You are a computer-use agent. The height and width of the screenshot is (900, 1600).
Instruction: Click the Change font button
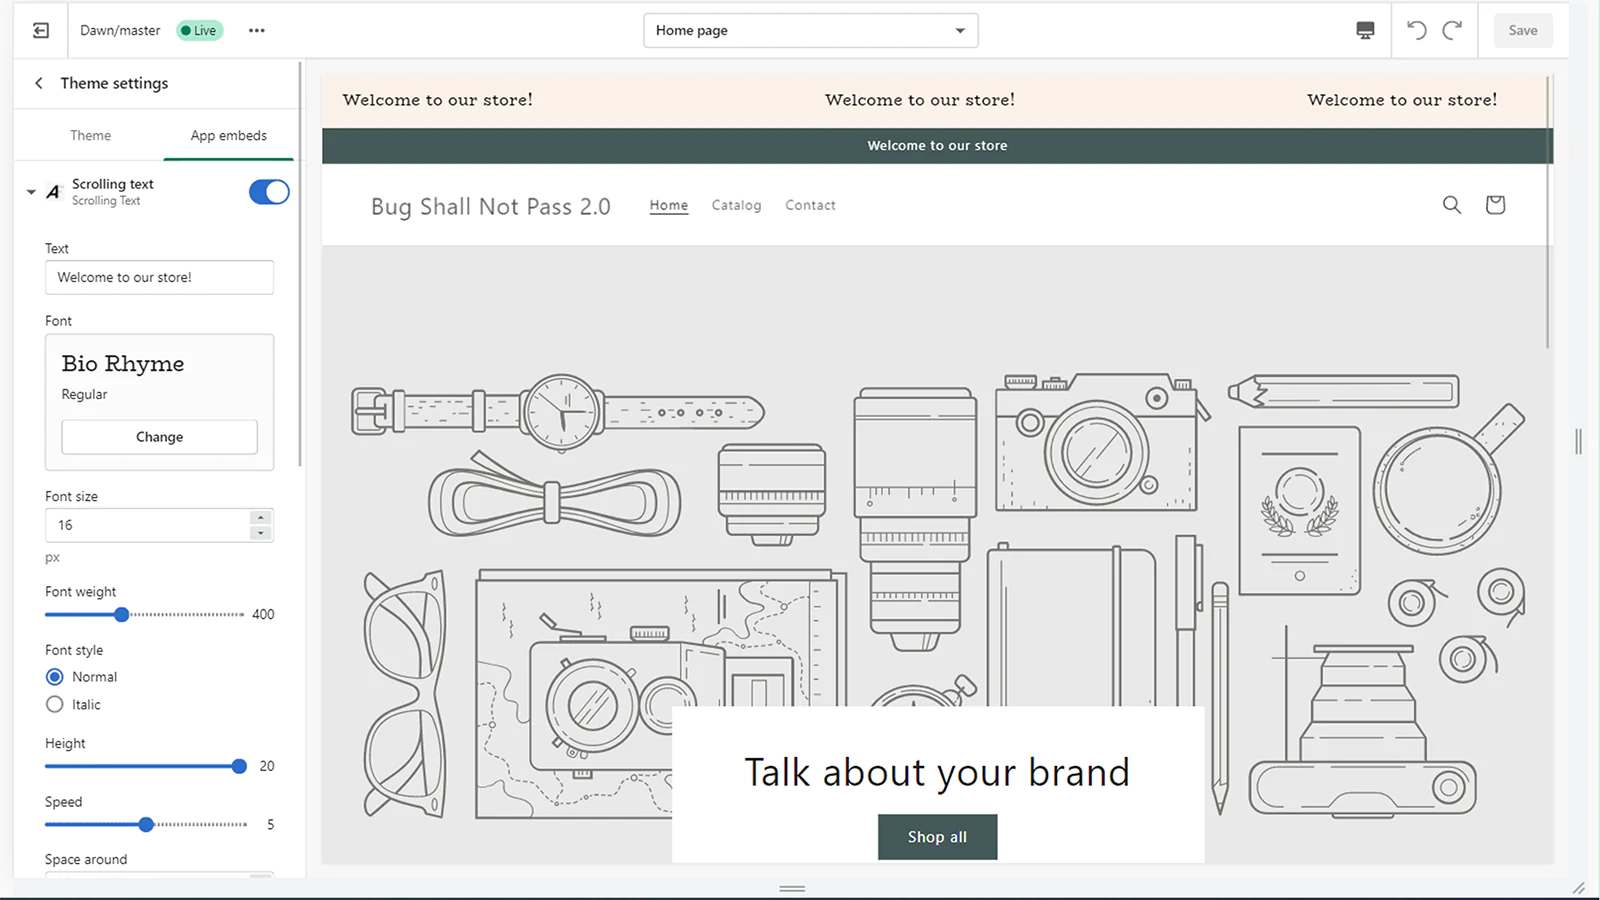pos(160,437)
